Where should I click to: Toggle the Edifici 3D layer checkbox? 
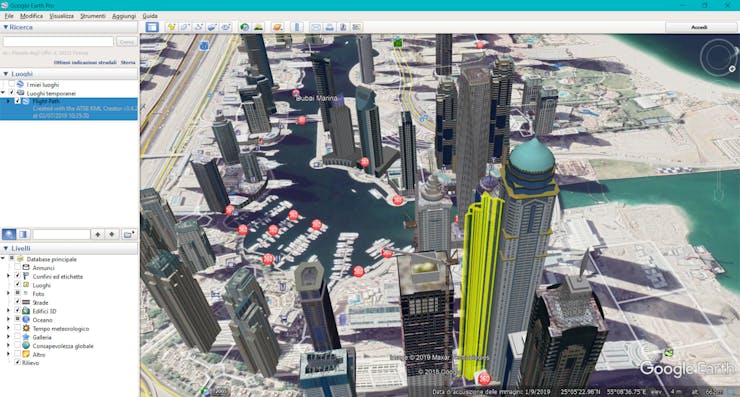click(x=17, y=311)
